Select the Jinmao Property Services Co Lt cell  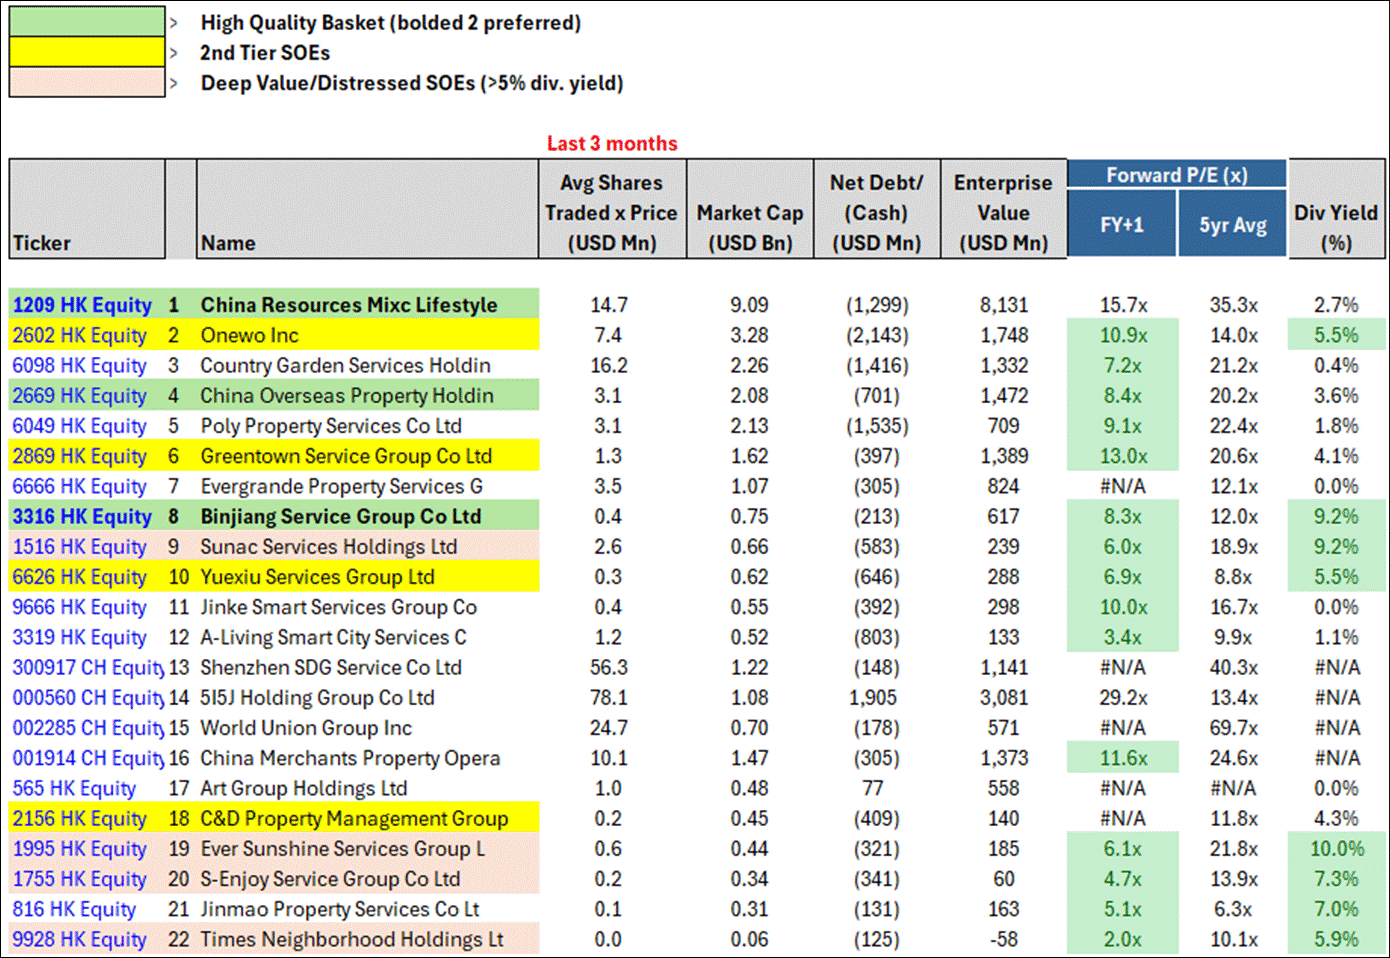tap(367, 909)
